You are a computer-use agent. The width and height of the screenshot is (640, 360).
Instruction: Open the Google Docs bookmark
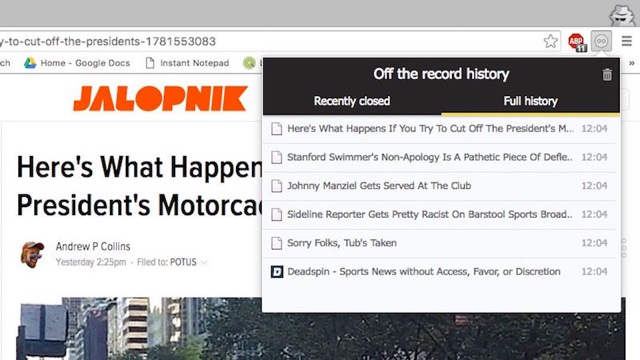click(x=77, y=63)
